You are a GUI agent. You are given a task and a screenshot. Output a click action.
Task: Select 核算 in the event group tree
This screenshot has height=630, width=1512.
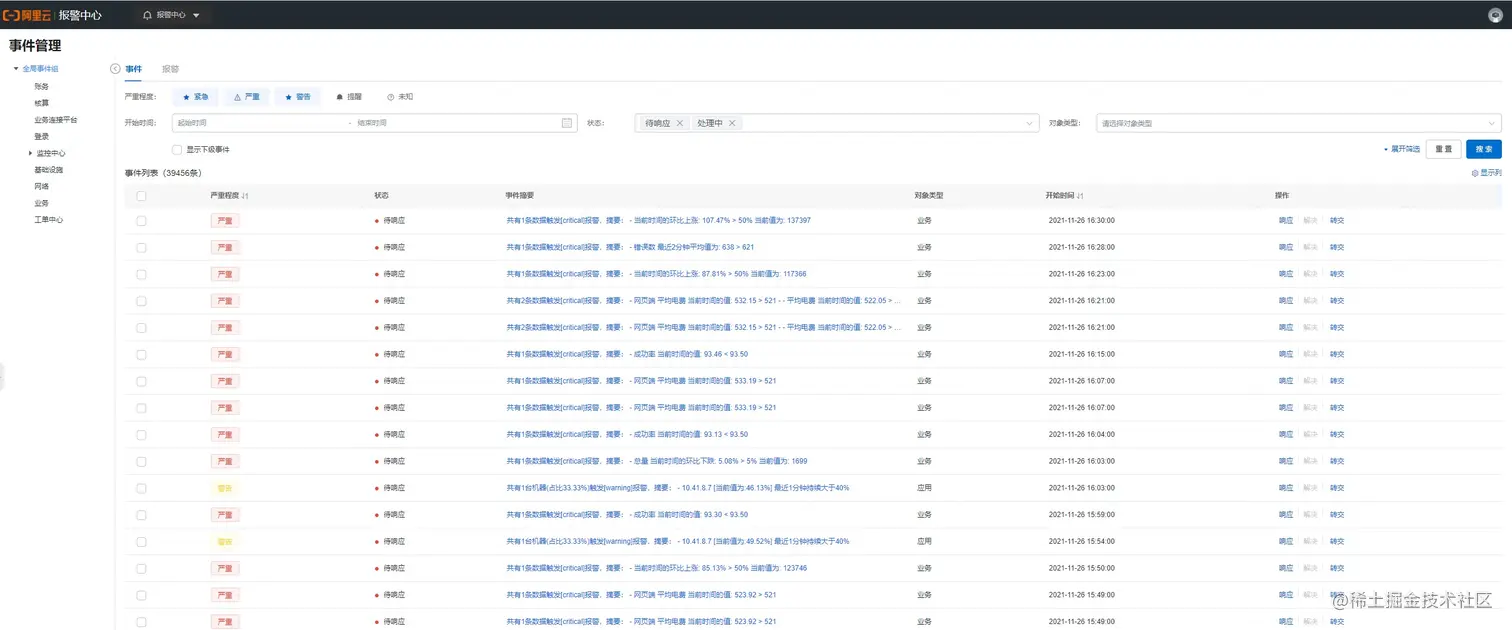pos(41,103)
